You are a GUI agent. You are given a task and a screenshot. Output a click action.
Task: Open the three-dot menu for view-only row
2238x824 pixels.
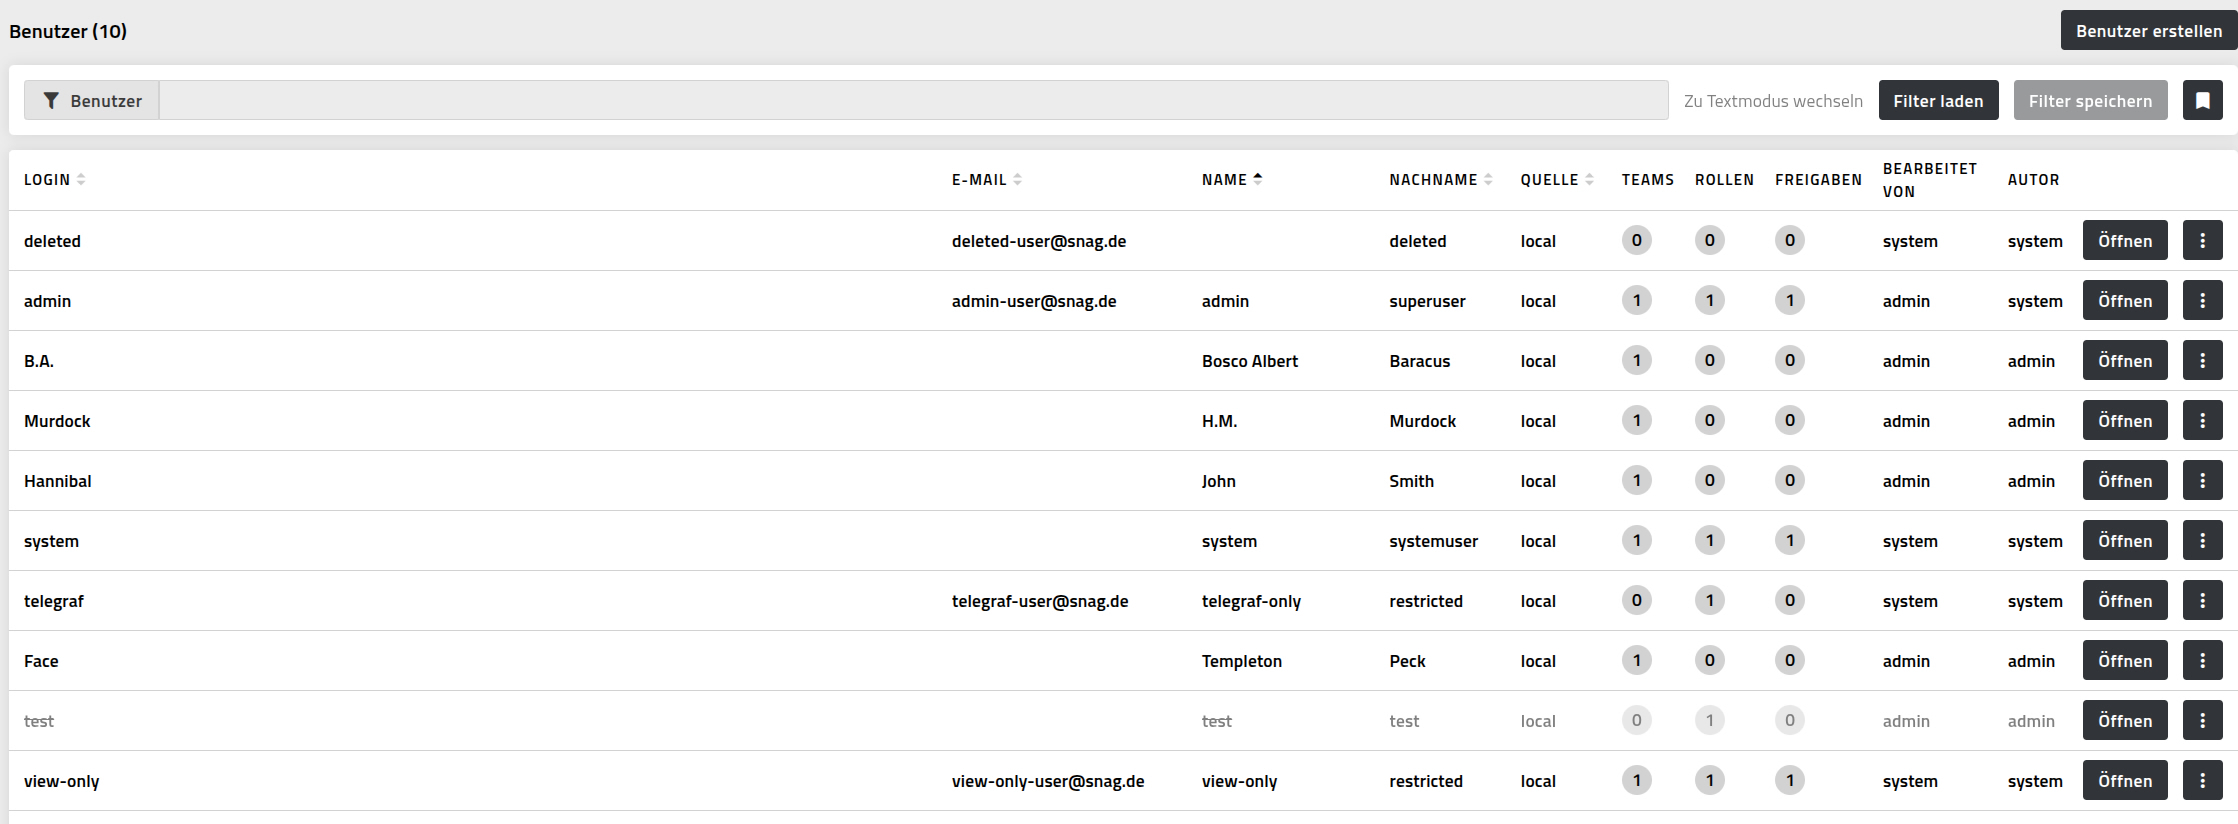pos(2202,780)
